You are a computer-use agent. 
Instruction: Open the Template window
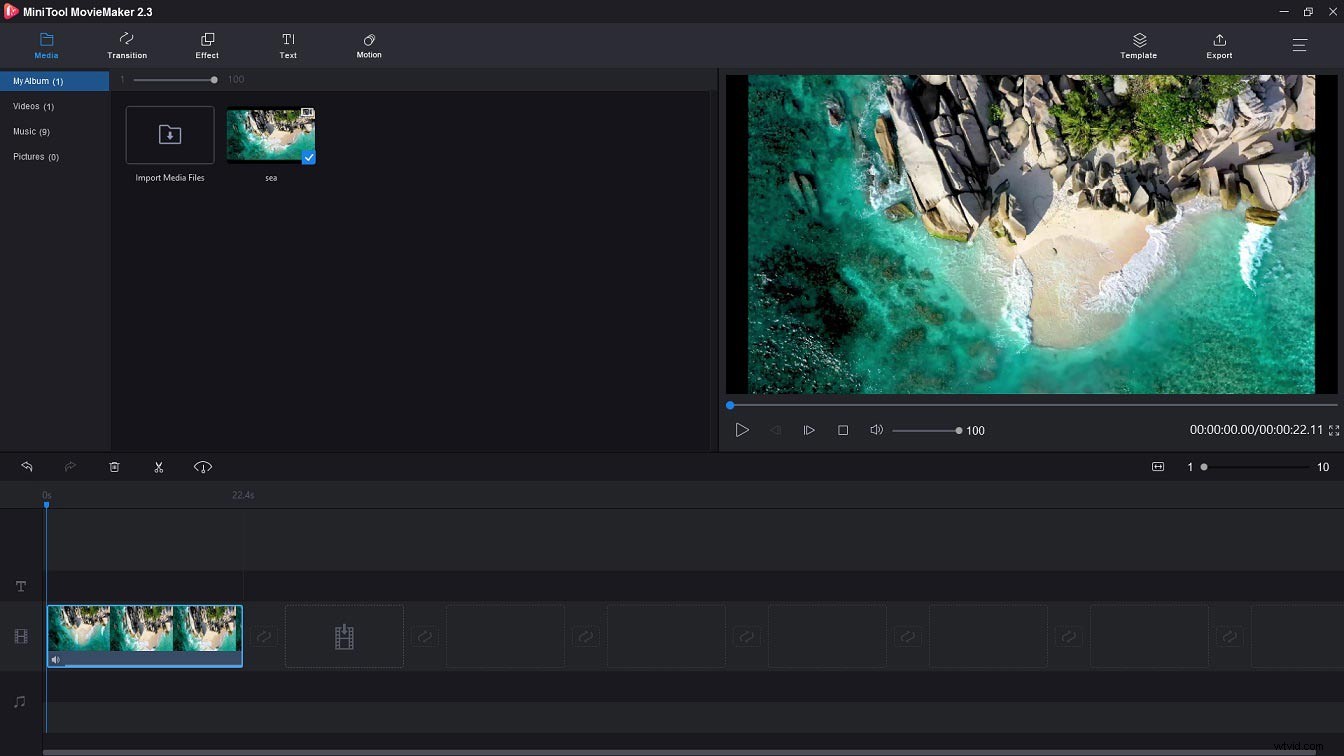pos(1138,45)
